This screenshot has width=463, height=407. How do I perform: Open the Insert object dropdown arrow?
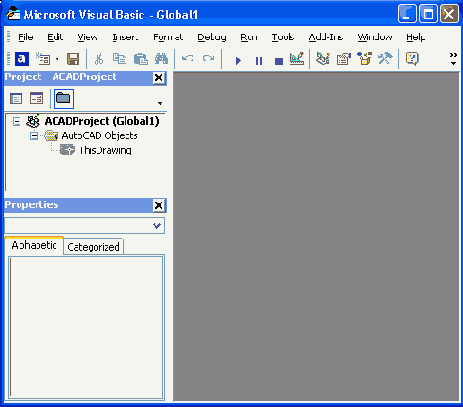click(57, 60)
